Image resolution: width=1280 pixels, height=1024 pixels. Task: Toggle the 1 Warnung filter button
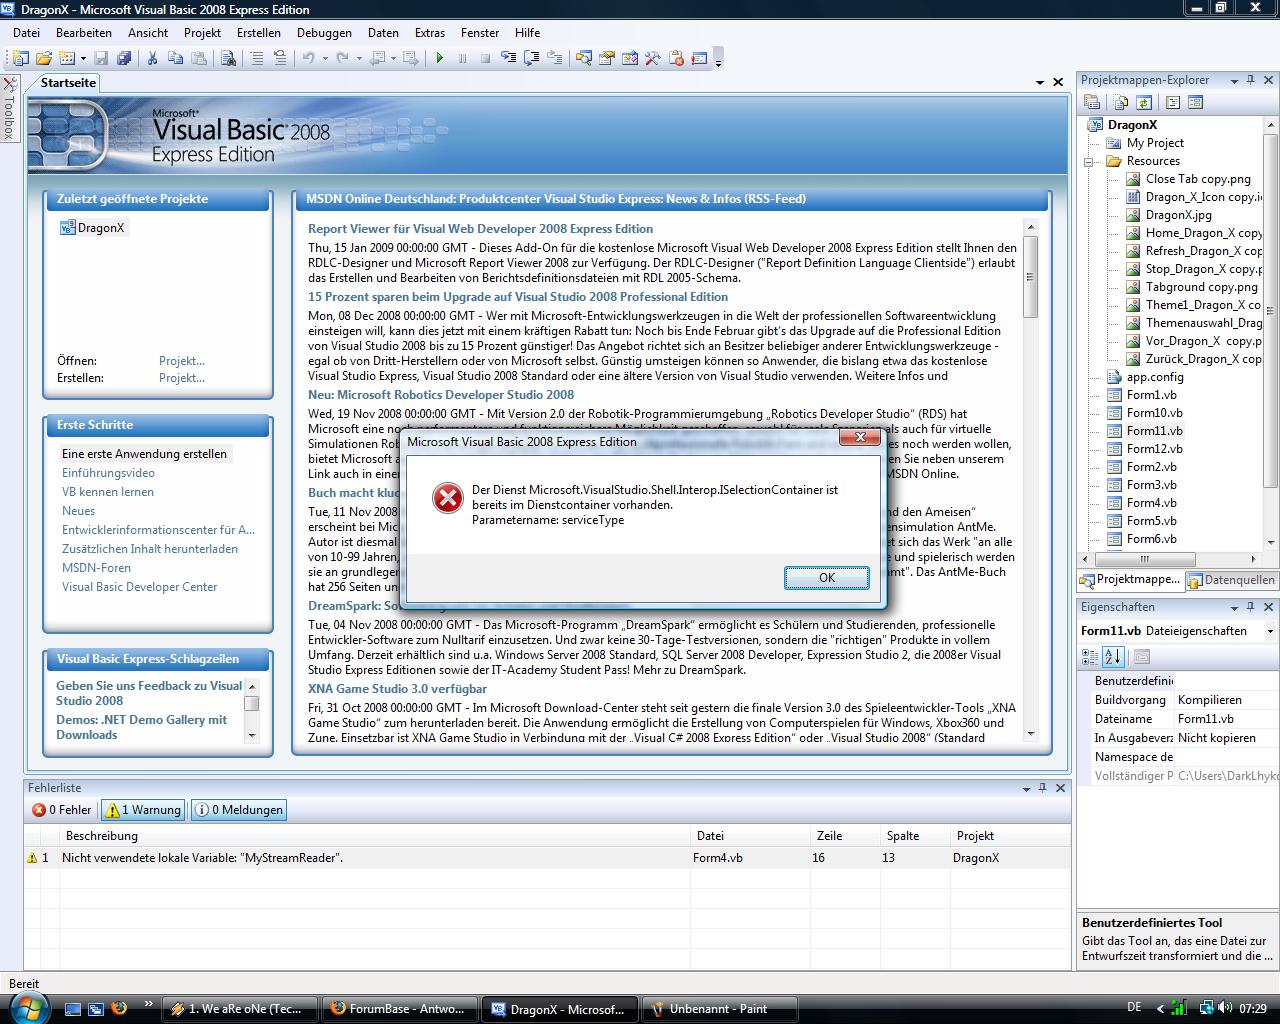(143, 810)
